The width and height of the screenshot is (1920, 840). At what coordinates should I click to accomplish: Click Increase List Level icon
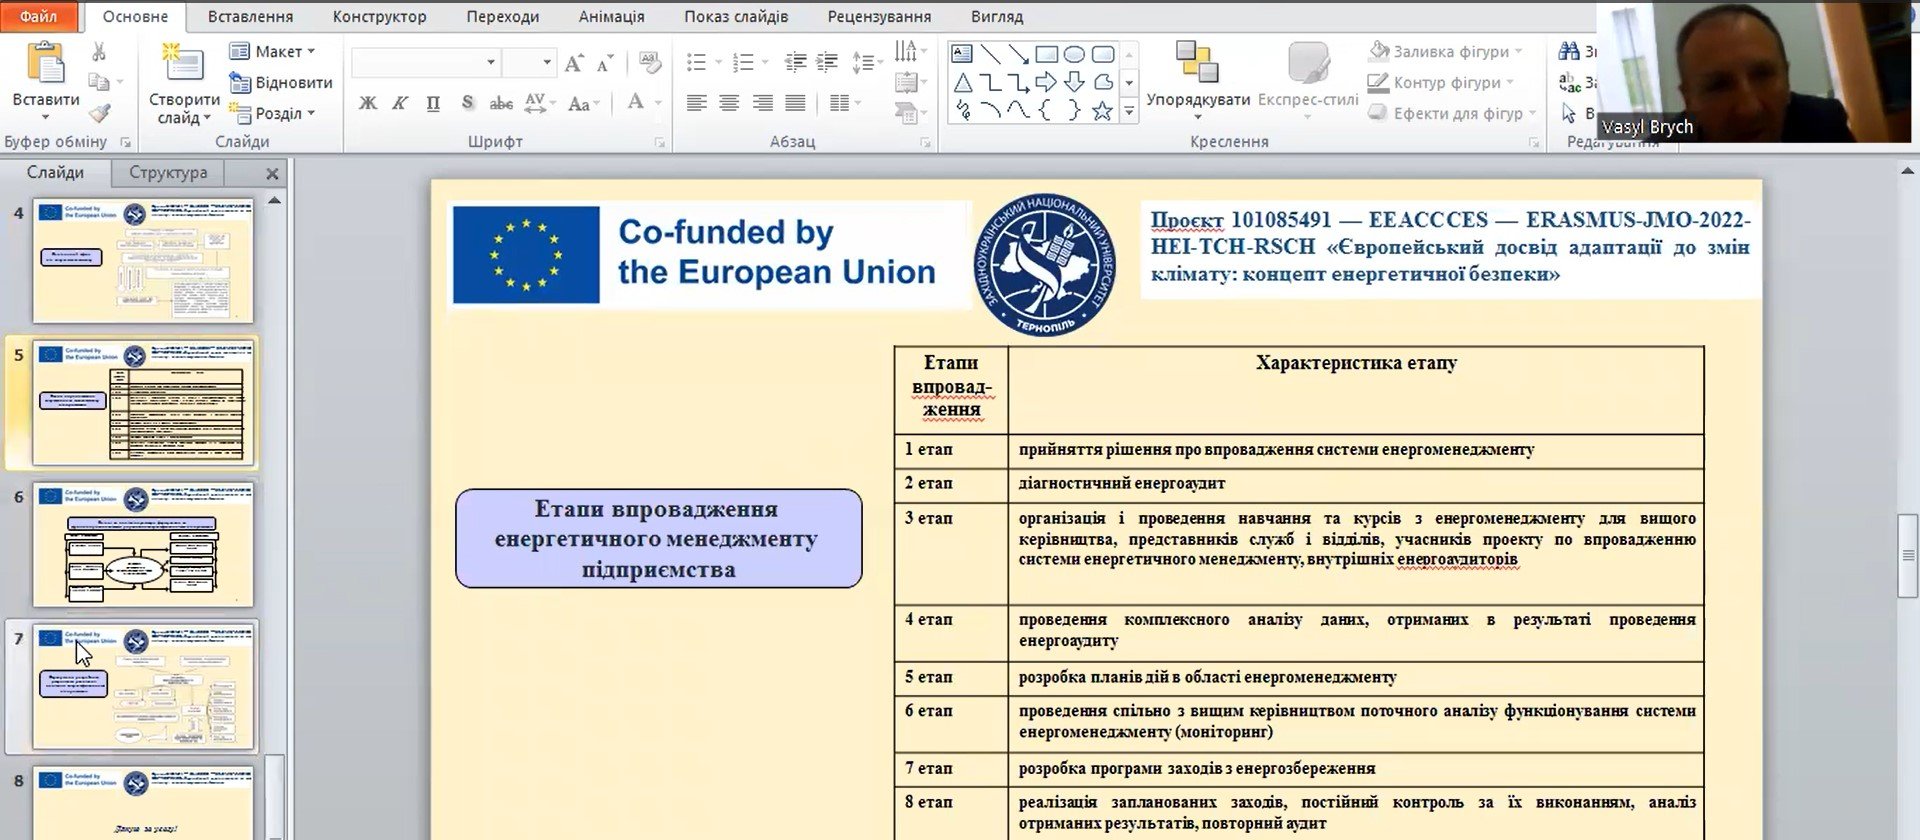tap(827, 63)
